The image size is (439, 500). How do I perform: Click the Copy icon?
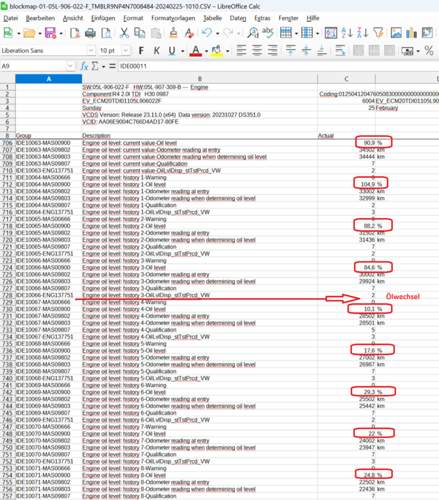click(139, 33)
